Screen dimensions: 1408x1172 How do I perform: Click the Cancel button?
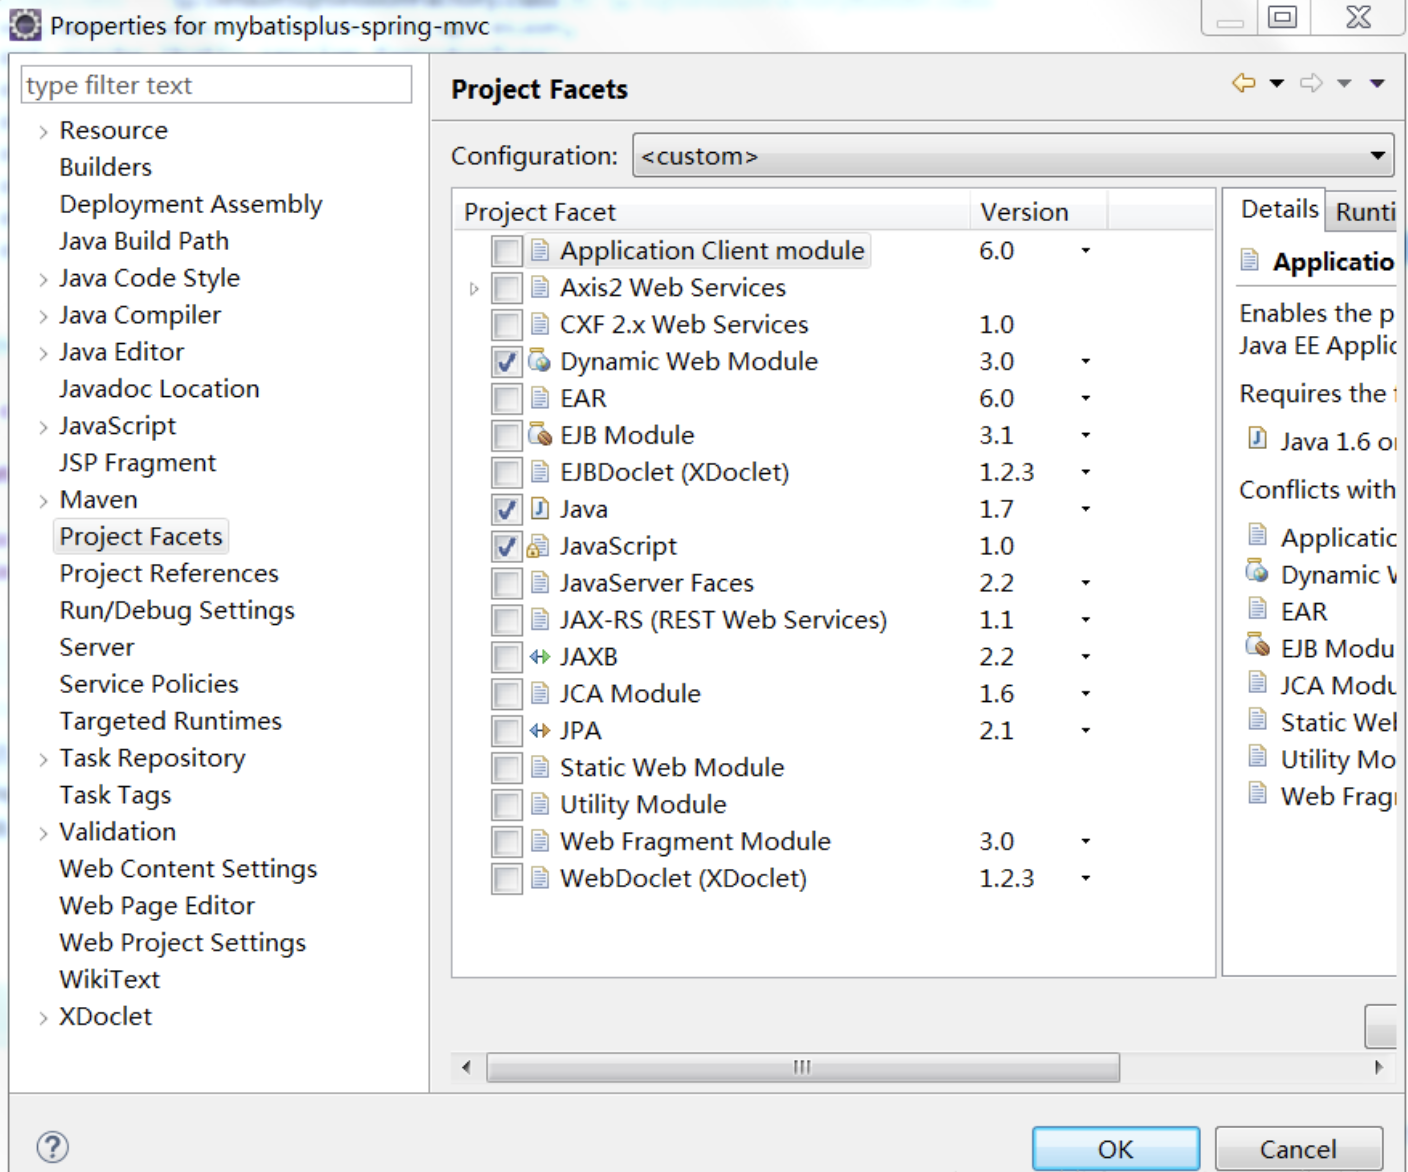pos(1298,1149)
